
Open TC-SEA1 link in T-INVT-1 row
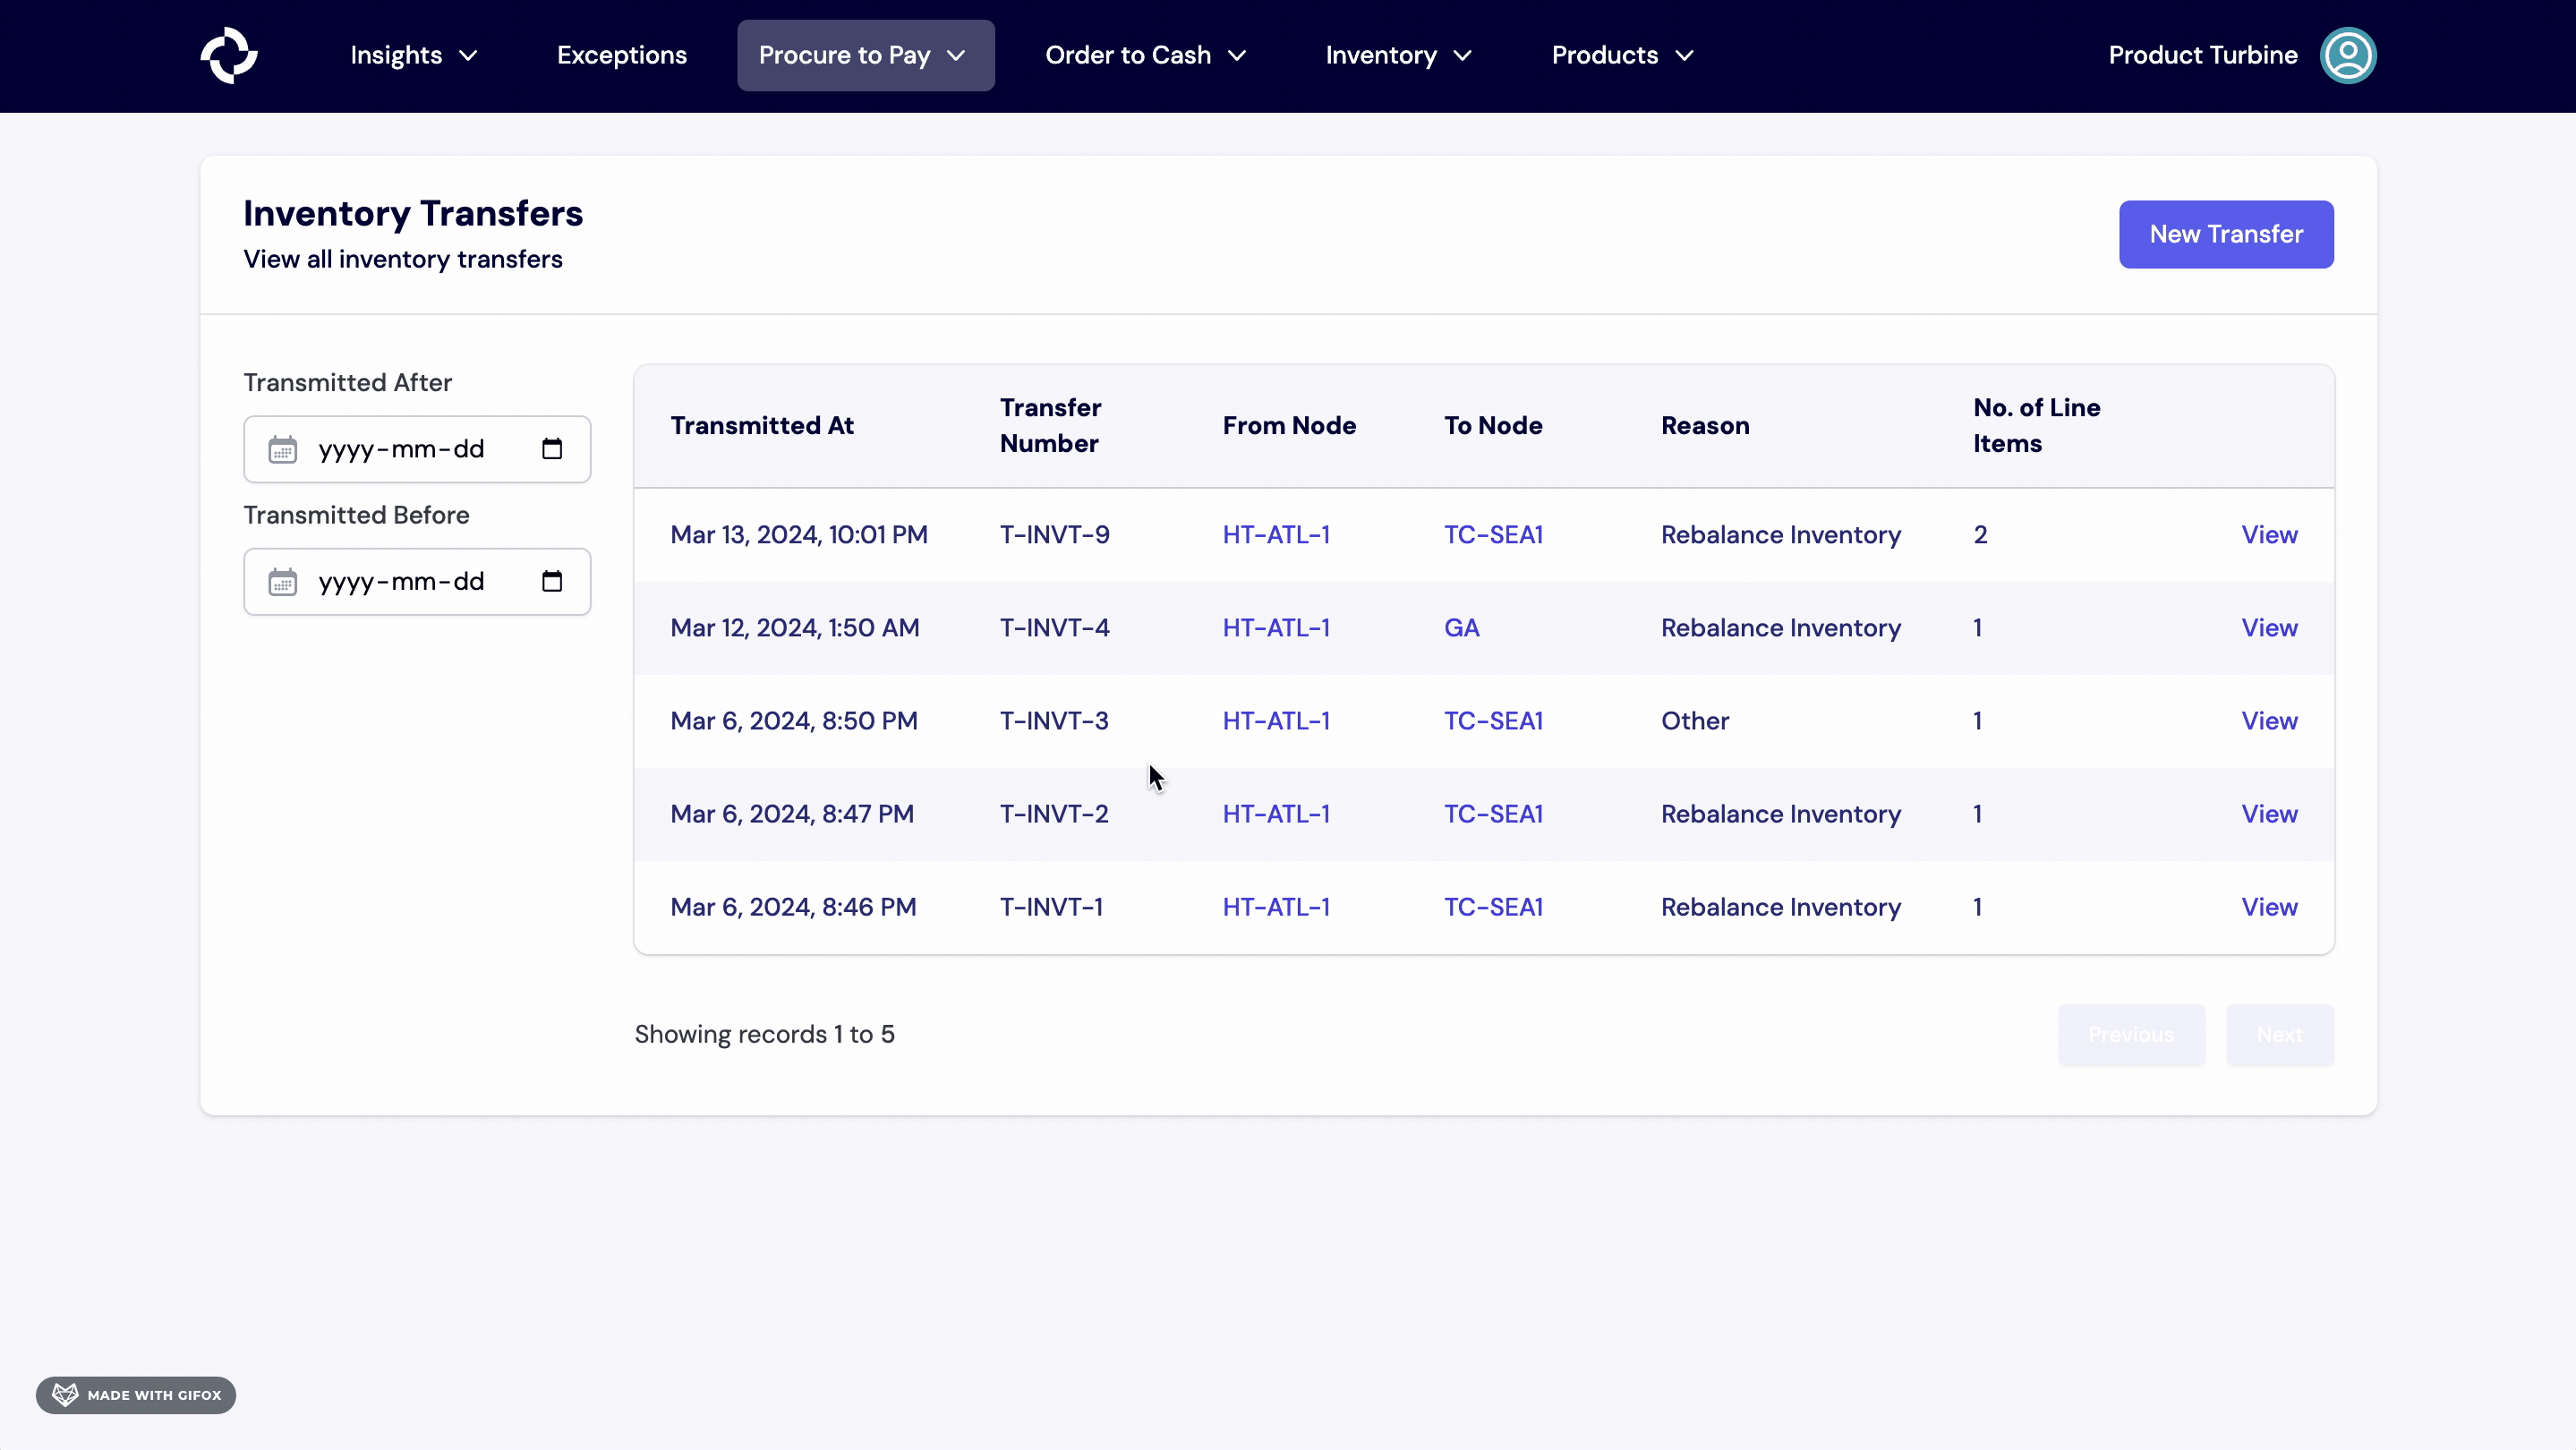[1493, 907]
